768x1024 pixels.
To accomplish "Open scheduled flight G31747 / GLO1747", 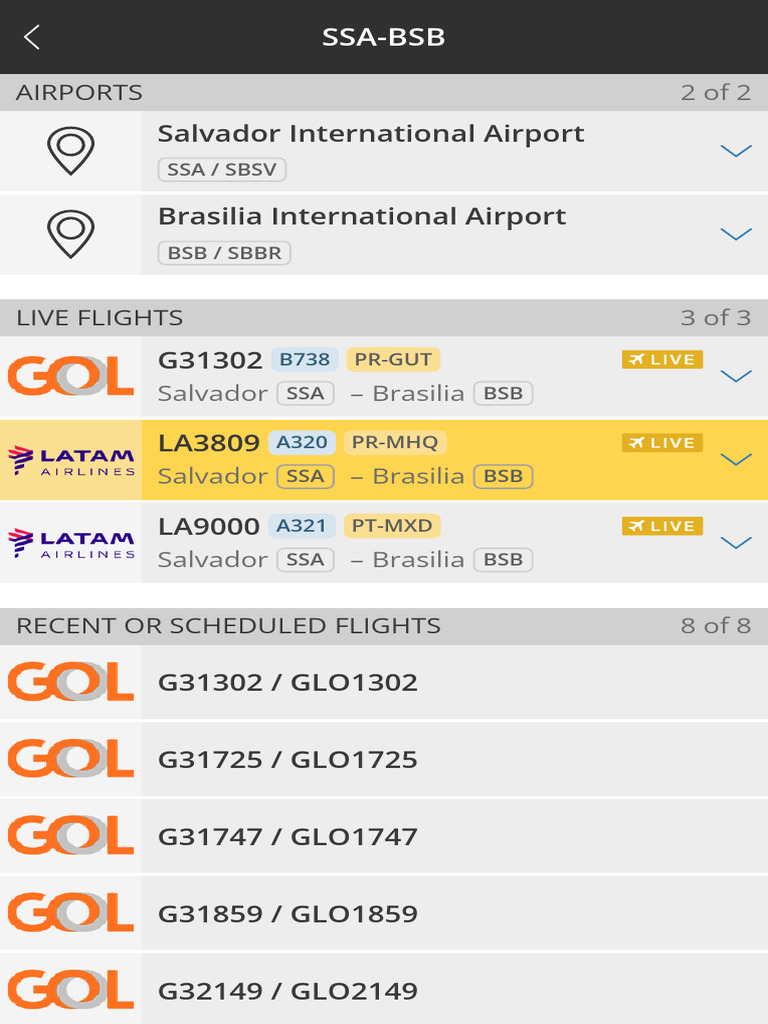I will point(384,836).
